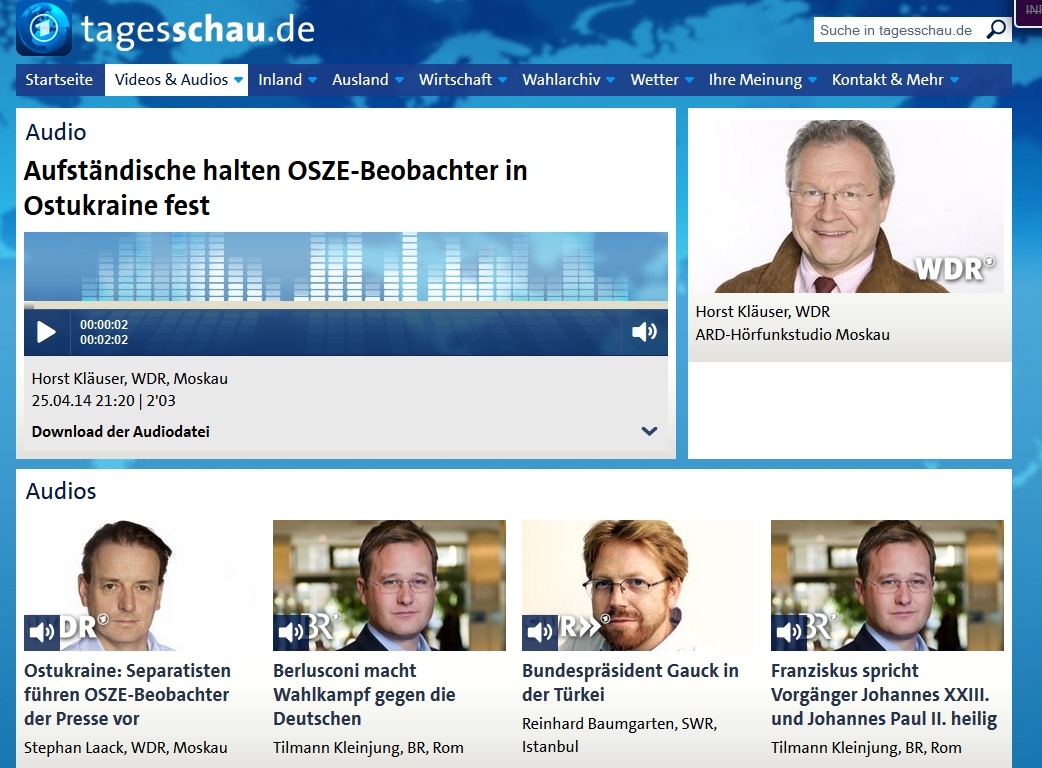This screenshot has height=768, width=1042.
Task: Click text 'Stephan Laack, WDR, Moskau'
Action: click(x=126, y=748)
